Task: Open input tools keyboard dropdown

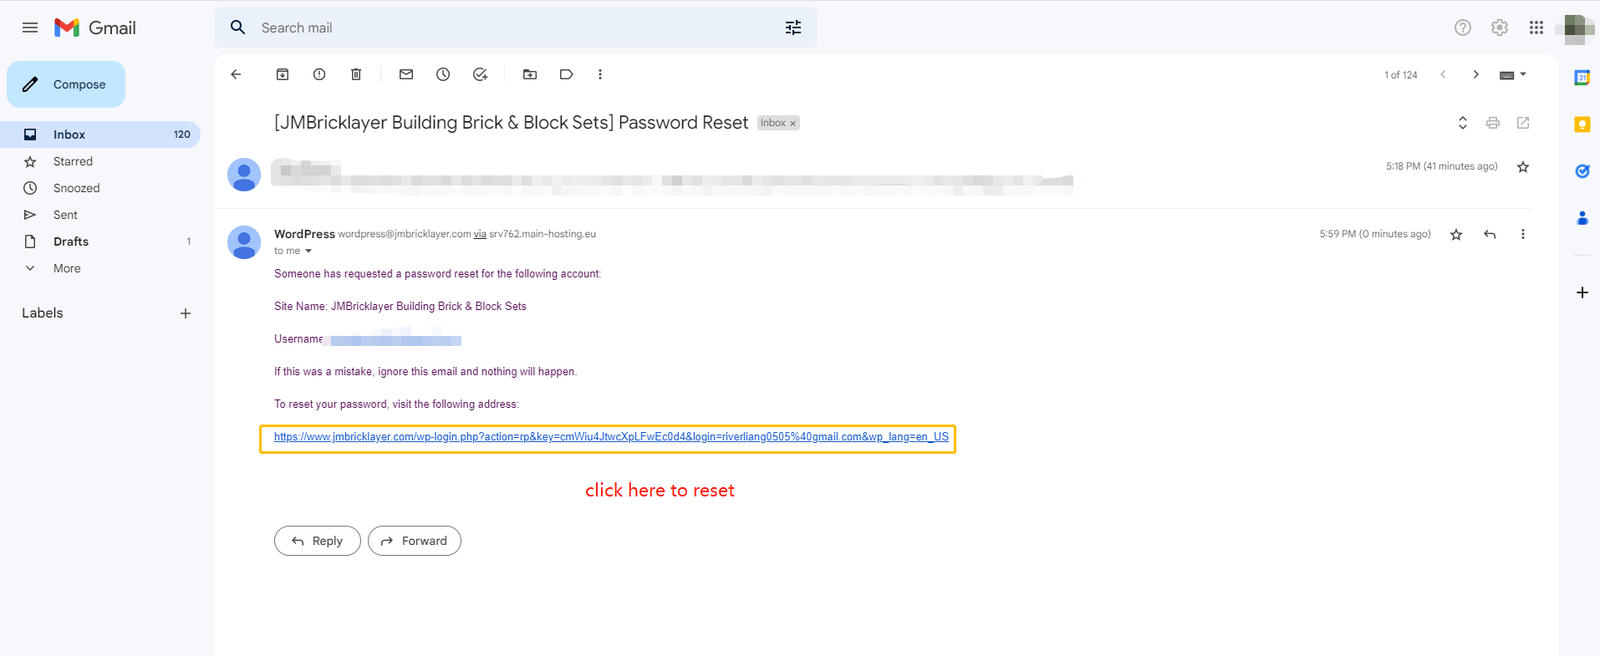Action: click(x=1513, y=75)
